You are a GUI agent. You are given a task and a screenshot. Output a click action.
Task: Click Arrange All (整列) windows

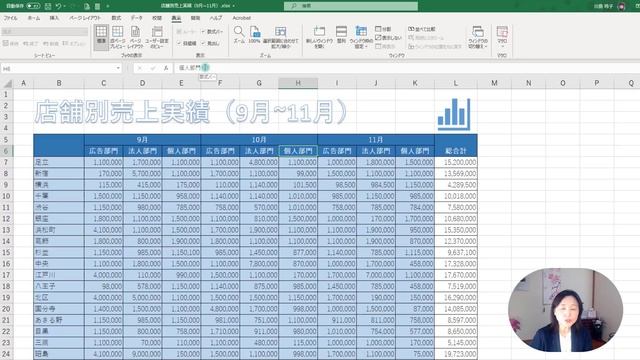(341, 35)
